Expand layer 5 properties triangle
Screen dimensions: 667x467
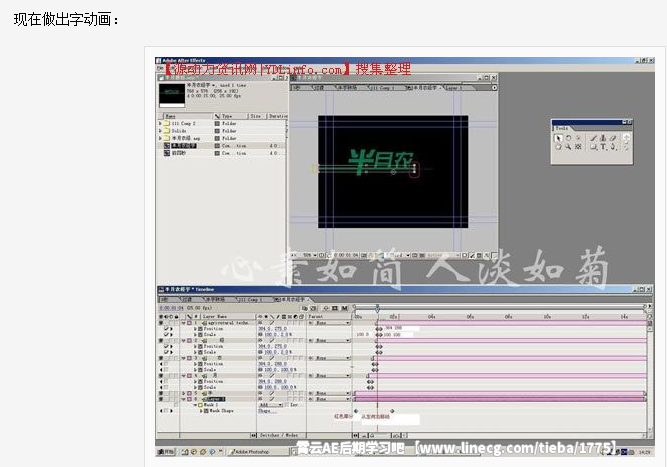(x=184, y=393)
